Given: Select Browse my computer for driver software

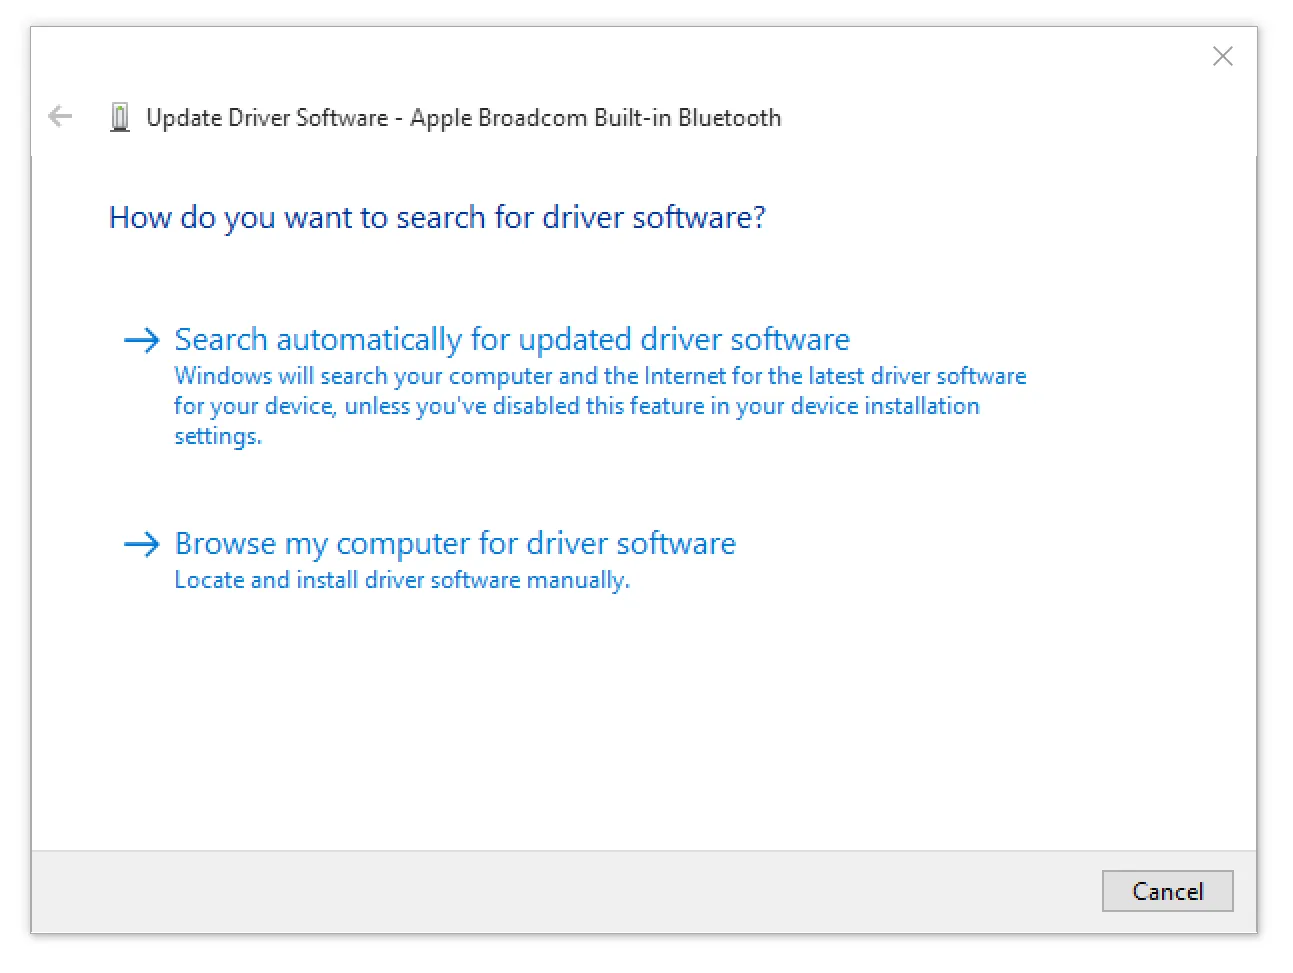Looking at the screenshot, I should [x=455, y=544].
